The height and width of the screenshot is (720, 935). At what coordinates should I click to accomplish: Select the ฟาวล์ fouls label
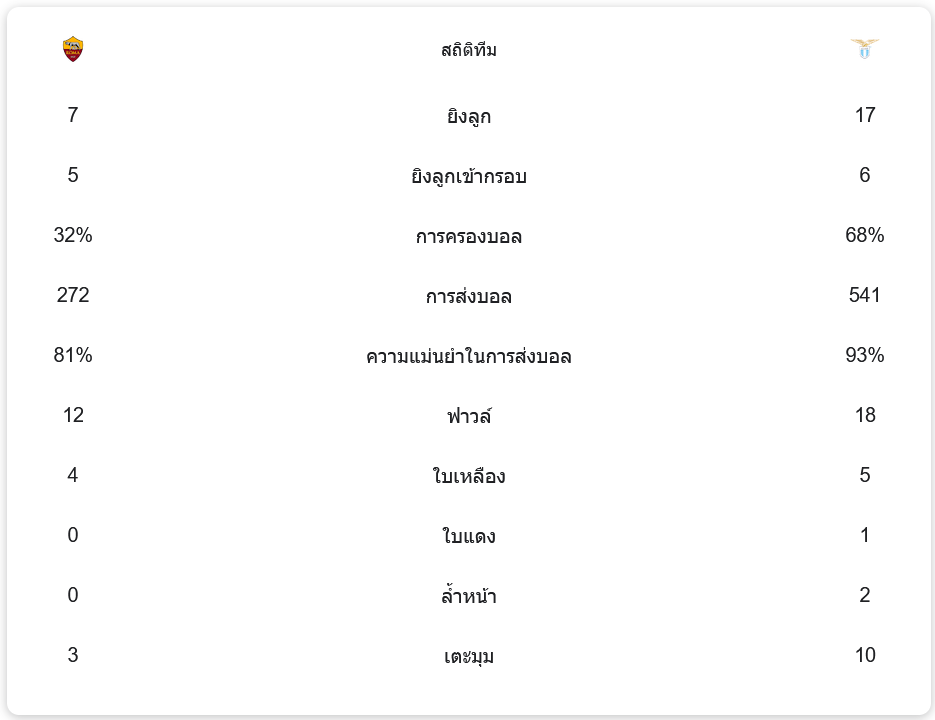[x=468, y=416]
